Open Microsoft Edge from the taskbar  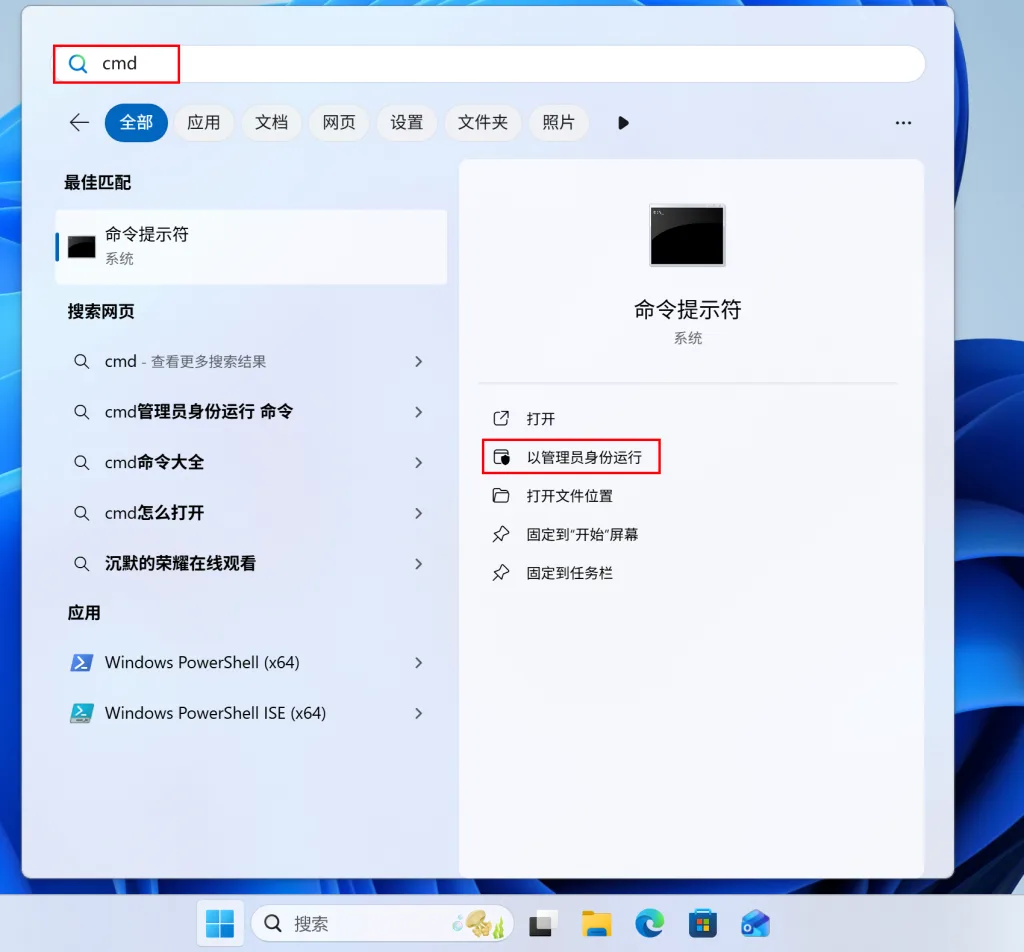649,923
